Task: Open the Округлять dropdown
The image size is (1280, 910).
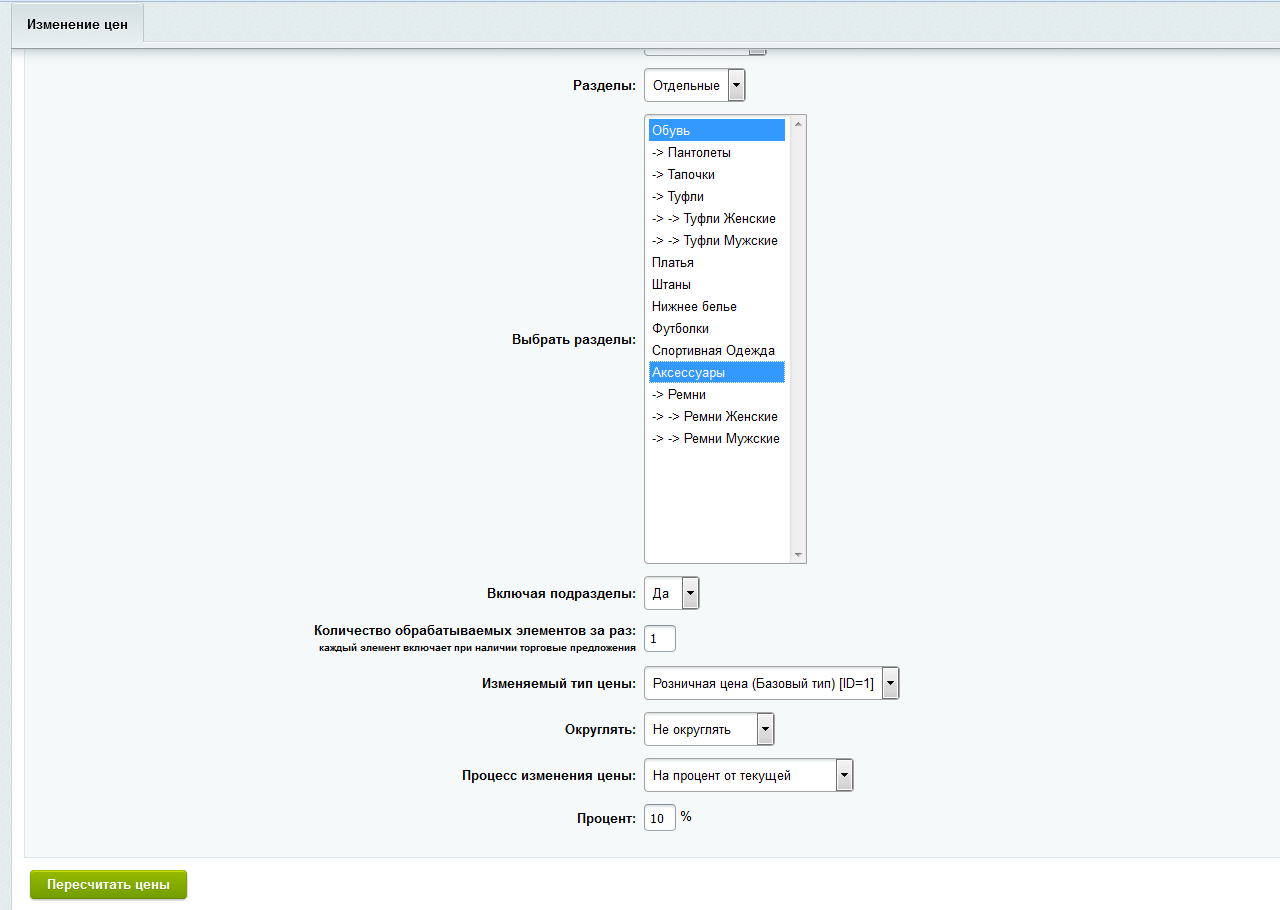Action: click(x=708, y=730)
